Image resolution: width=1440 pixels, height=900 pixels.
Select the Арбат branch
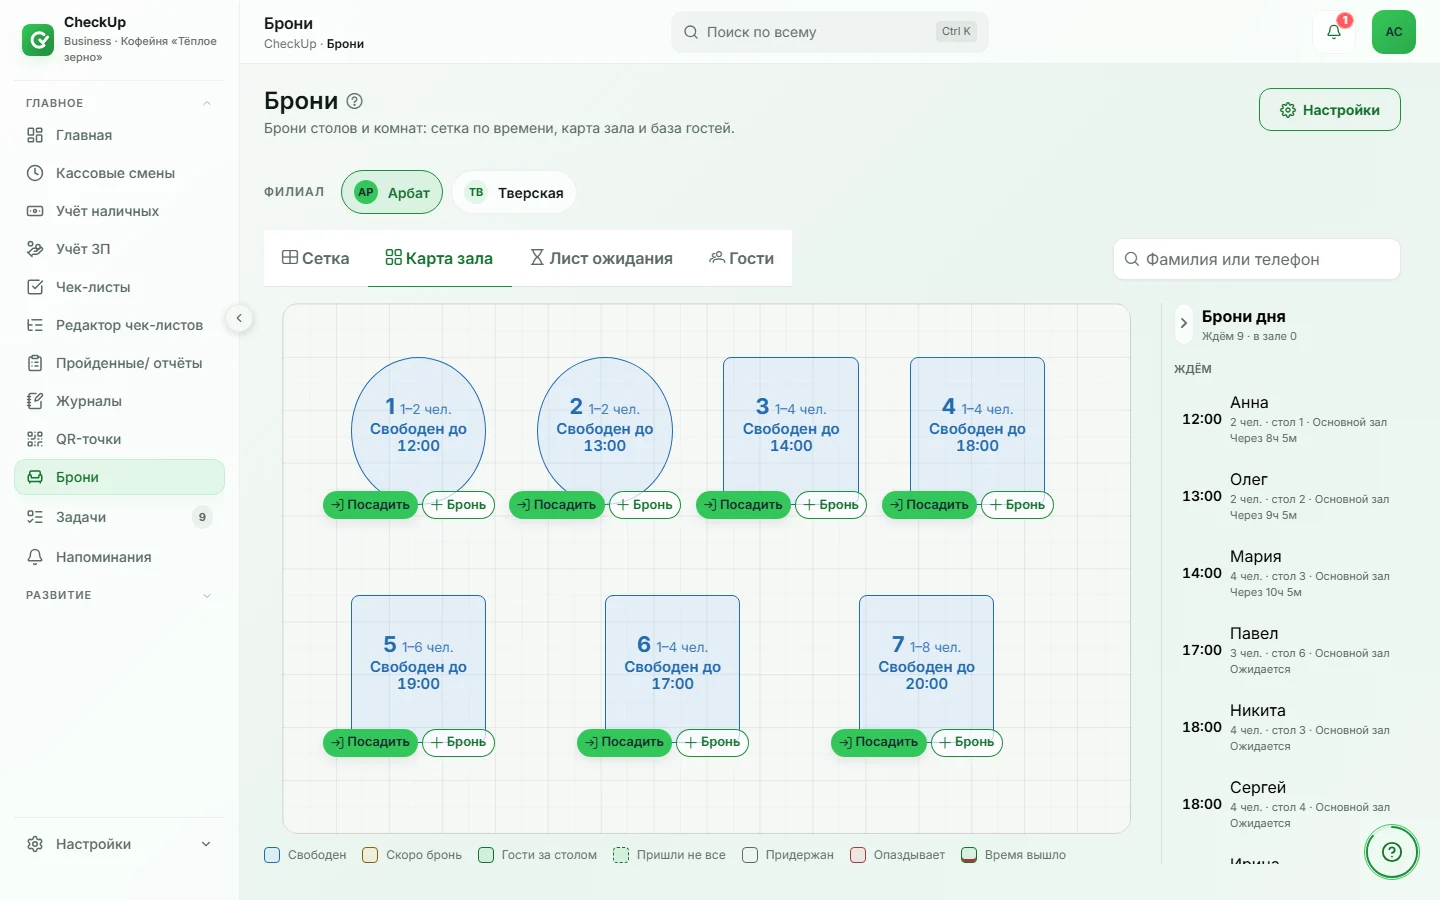pos(392,192)
